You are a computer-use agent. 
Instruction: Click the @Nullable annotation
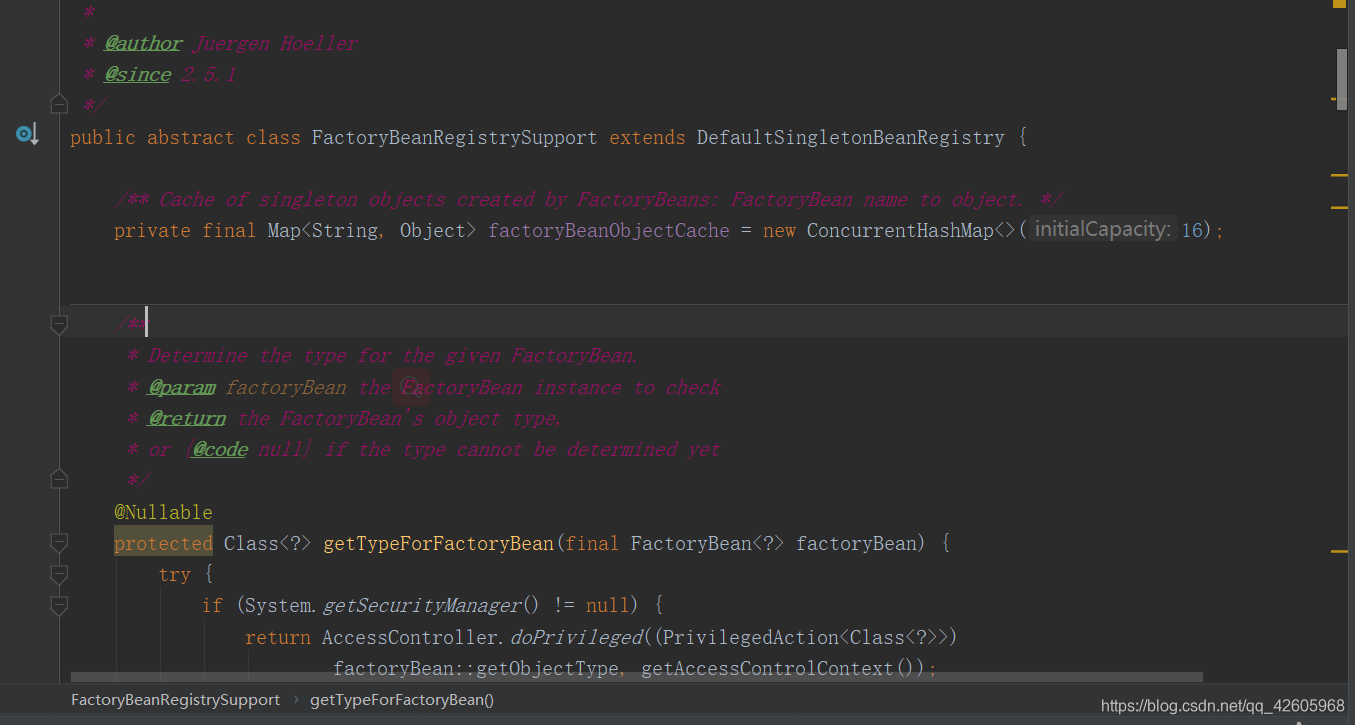pos(163,512)
